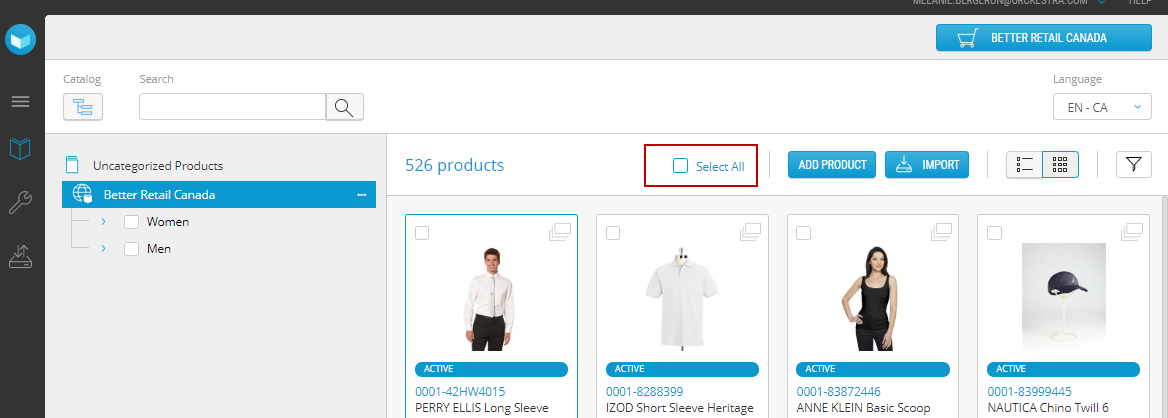
Task: Open the catalog book icon in sidebar
Action: click(21, 149)
